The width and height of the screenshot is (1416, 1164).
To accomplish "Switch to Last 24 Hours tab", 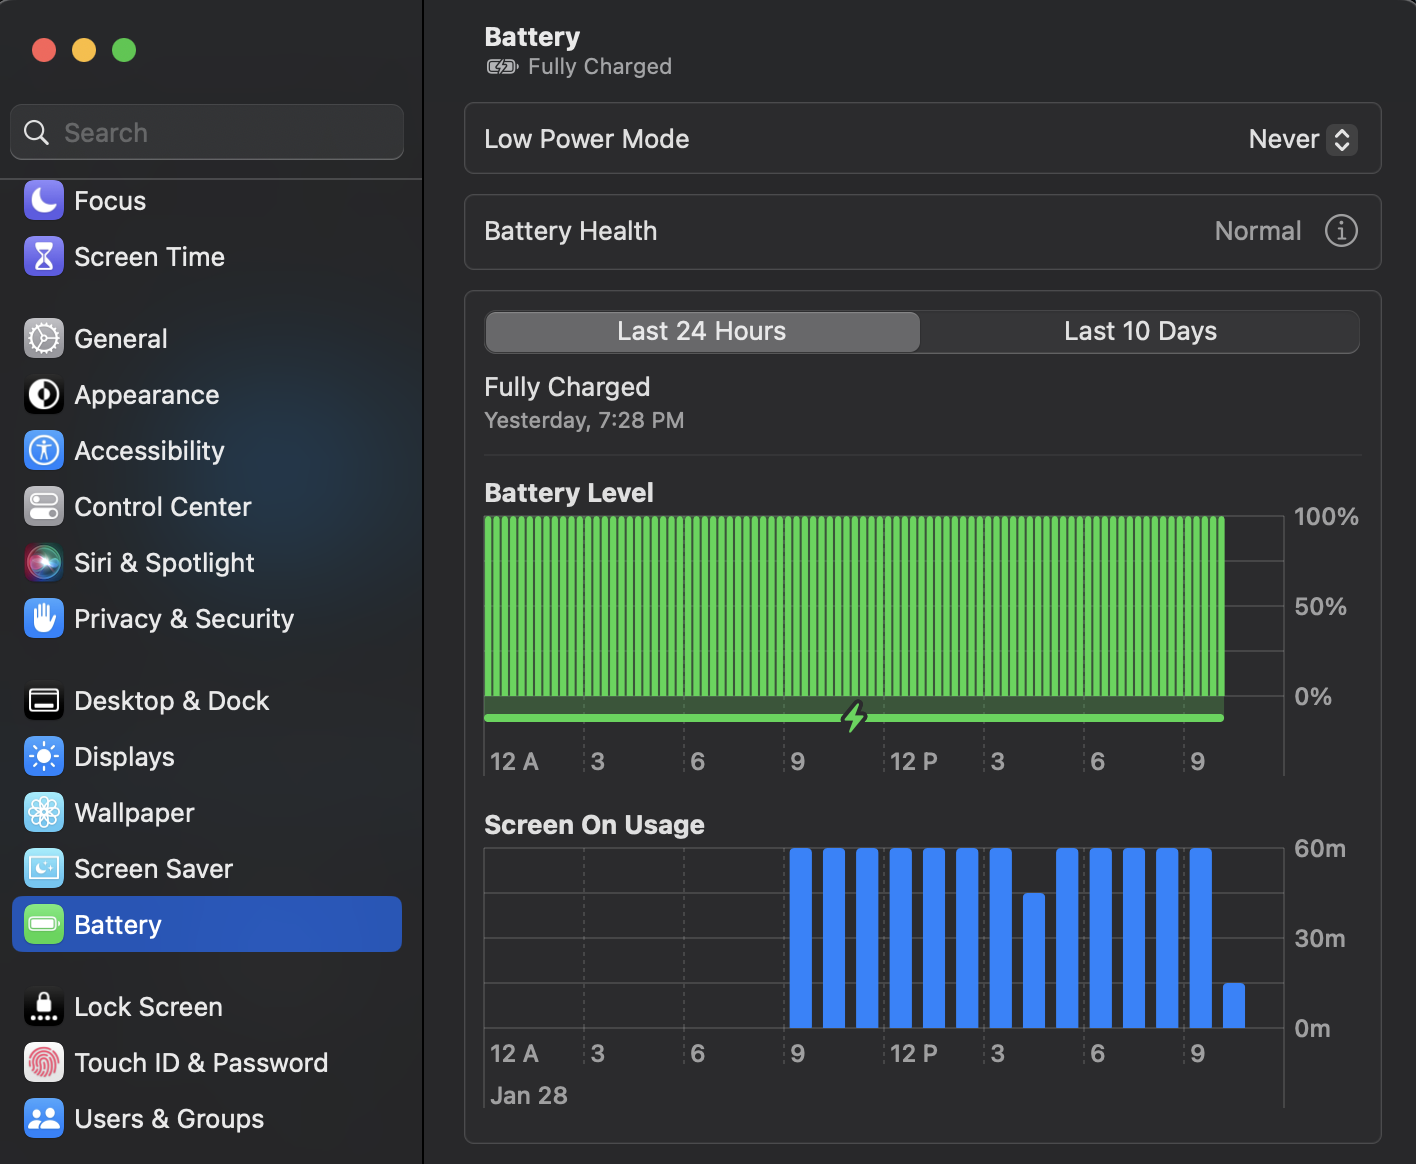I will (702, 332).
